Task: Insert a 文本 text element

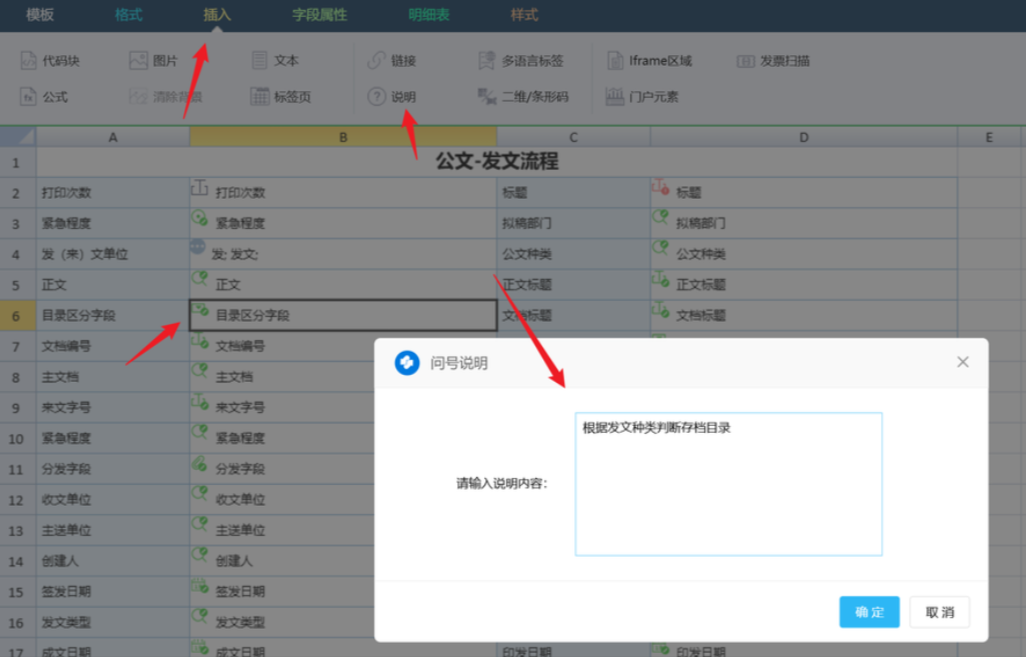Action: coord(275,61)
